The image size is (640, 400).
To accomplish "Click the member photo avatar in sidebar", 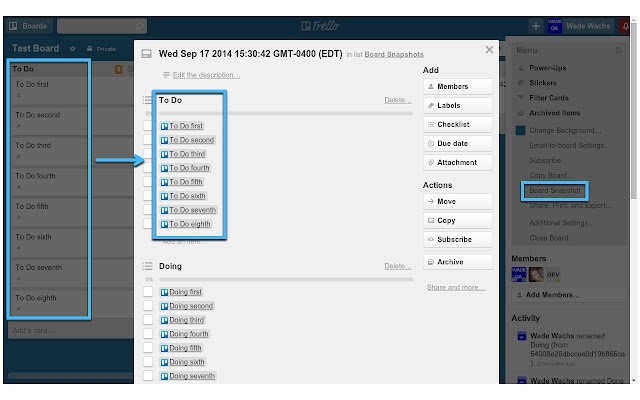I will click(x=536, y=274).
